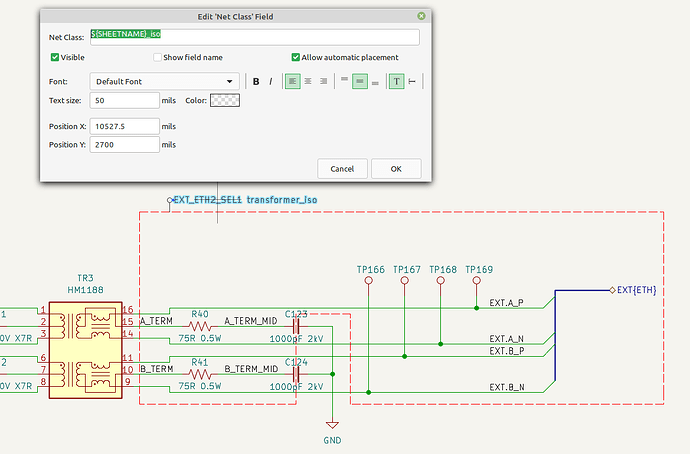This screenshot has width=690, height=454.
Task: Click the Cancel button
Action: [x=342, y=168]
